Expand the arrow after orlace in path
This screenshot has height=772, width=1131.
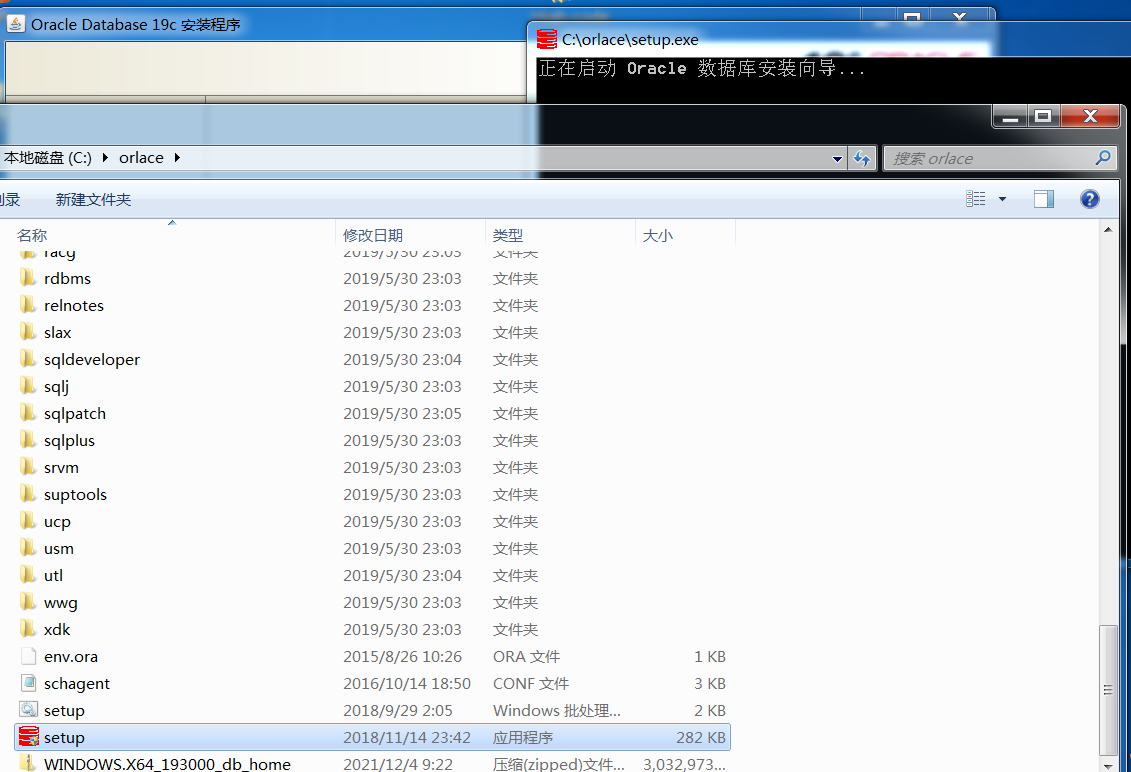pos(177,157)
